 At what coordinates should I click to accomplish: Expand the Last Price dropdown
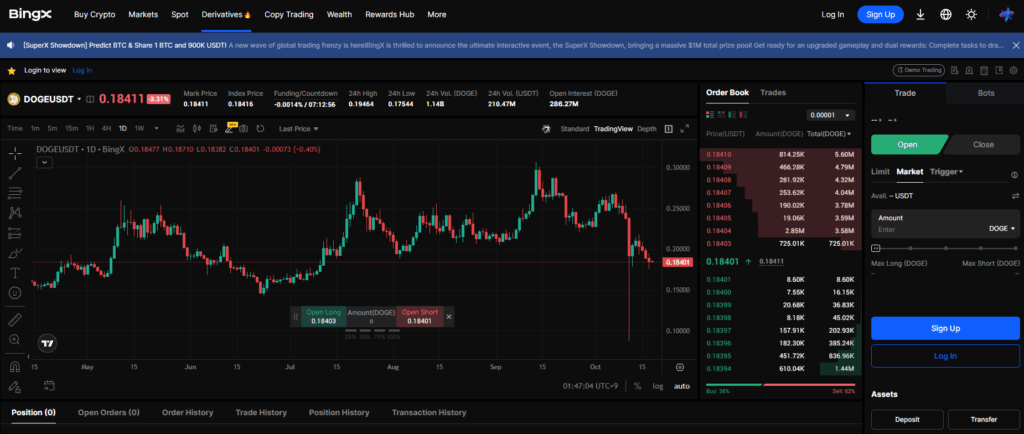point(298,129)
